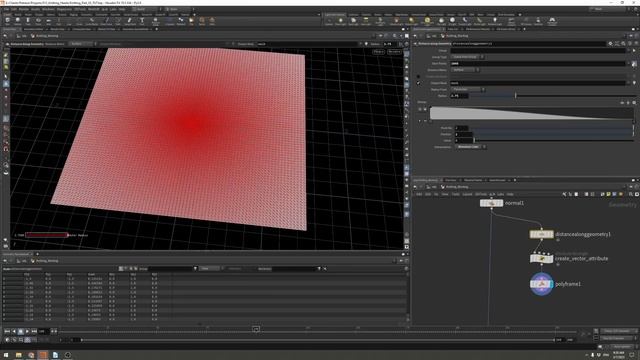Click the yellow sticky note icon in network toolbar
The height and width of the screenshot is (360, 640).
pos(608,194)
